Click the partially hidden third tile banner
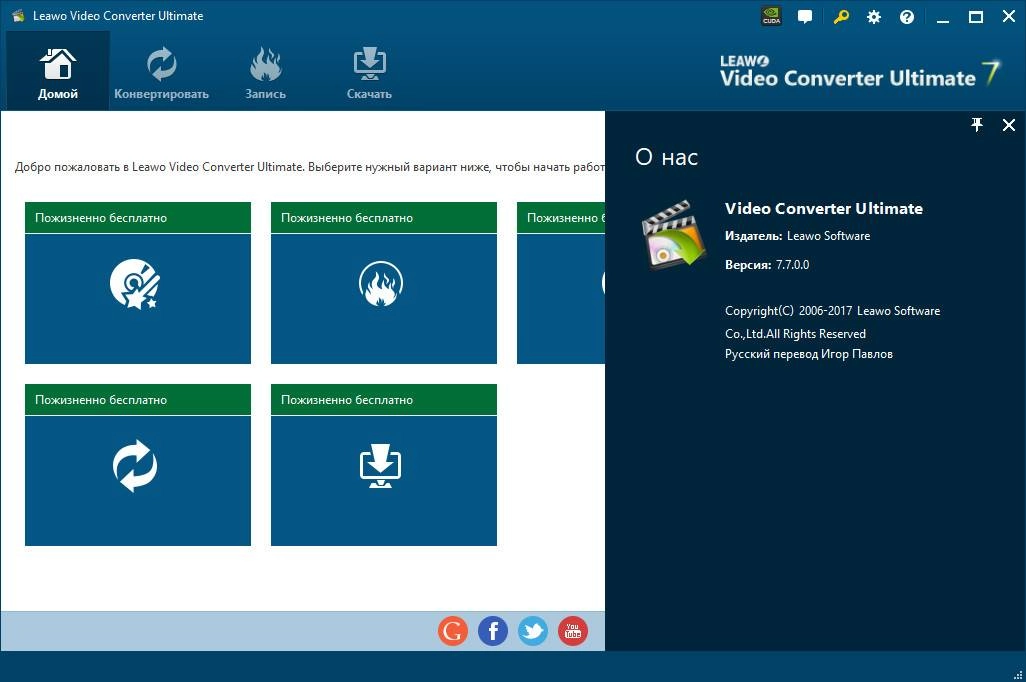Viewport: 1026px width, 682px height. coord(561,217)
